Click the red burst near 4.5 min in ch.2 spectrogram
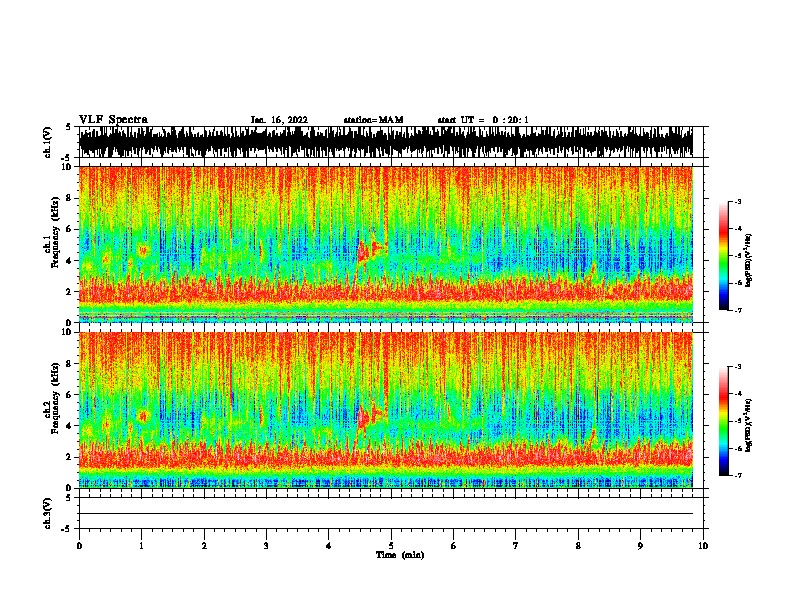This screenshot has width=792, height=612. point(363,418)
